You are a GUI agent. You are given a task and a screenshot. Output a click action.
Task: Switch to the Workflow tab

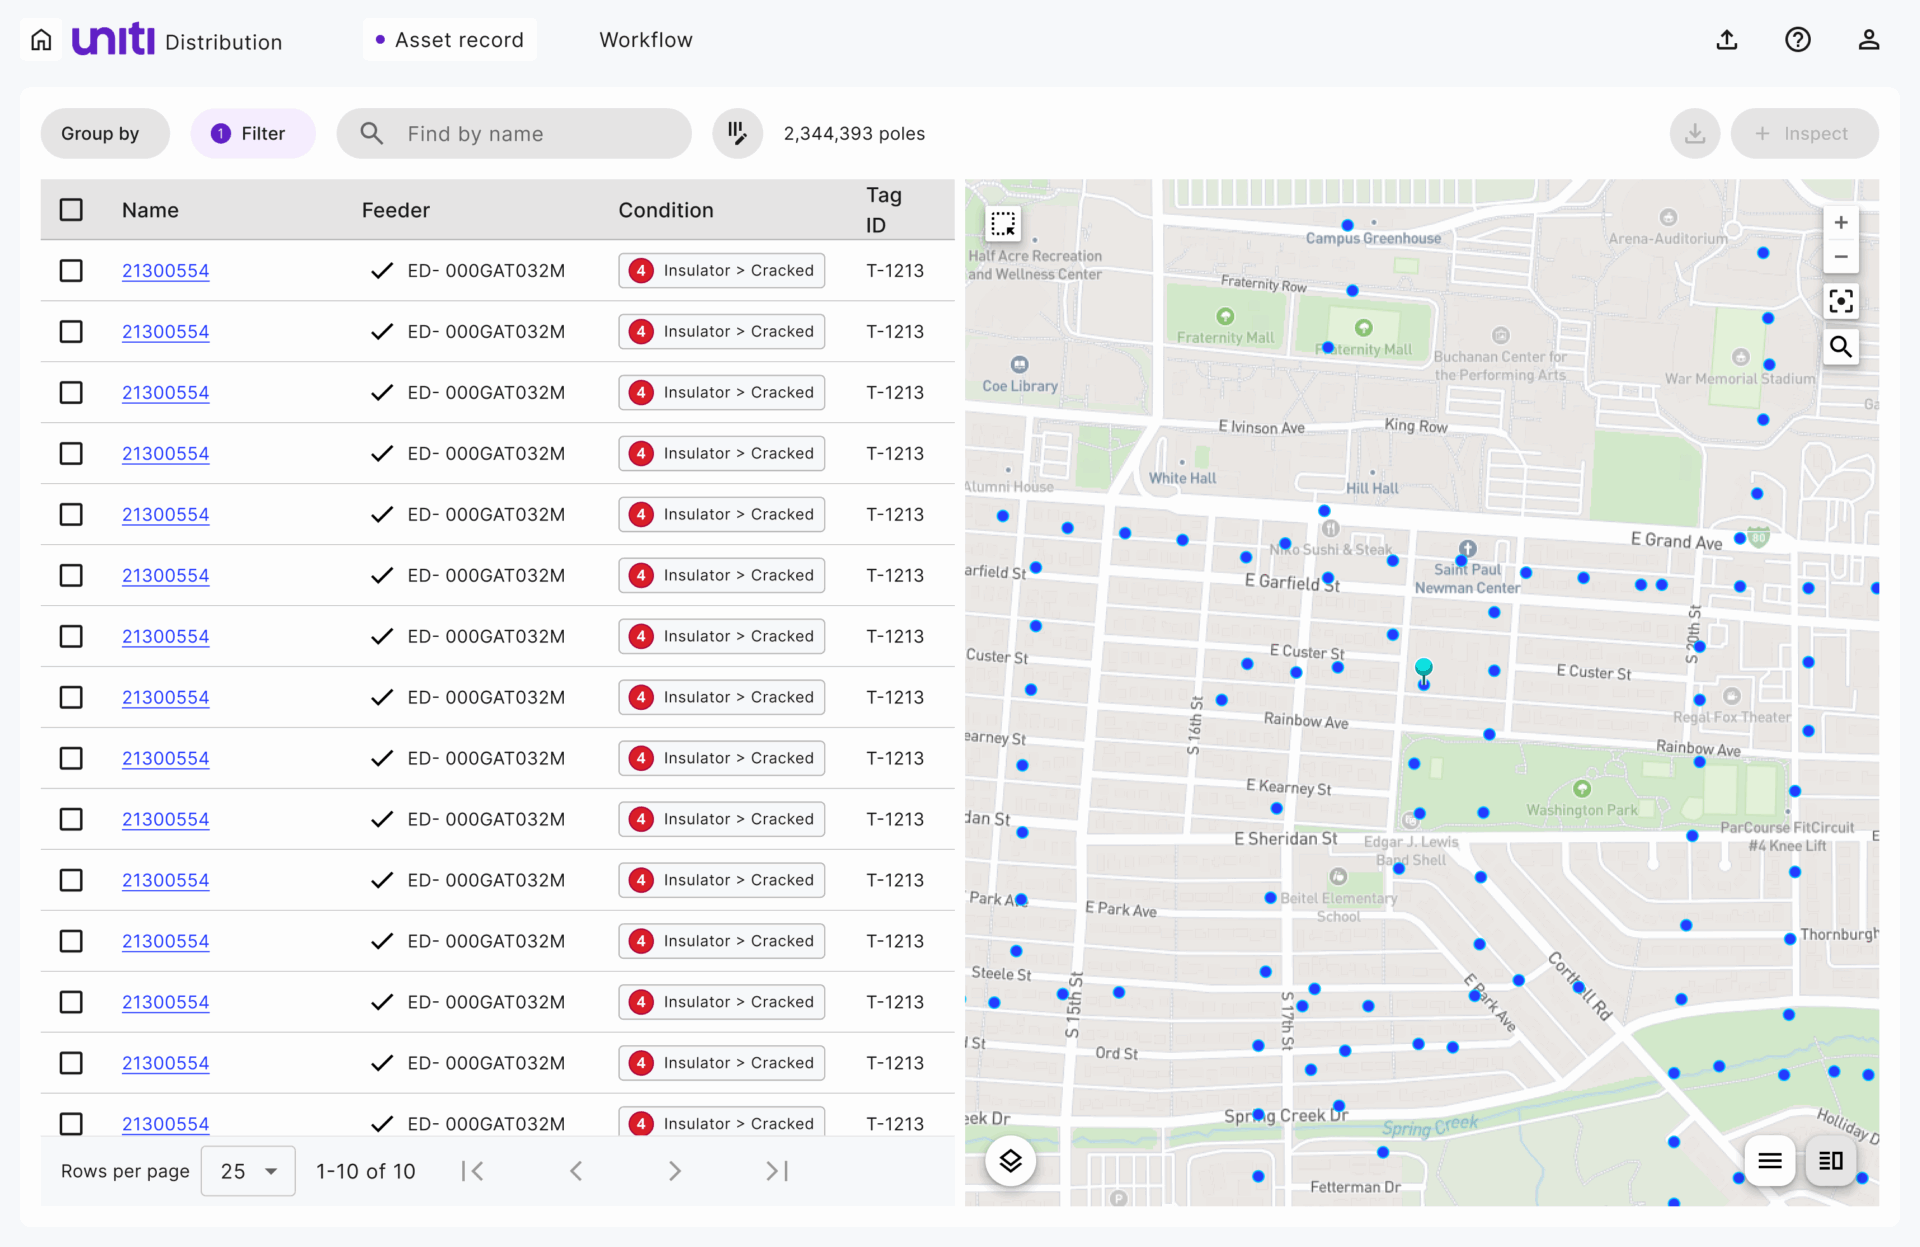[646, 40]
